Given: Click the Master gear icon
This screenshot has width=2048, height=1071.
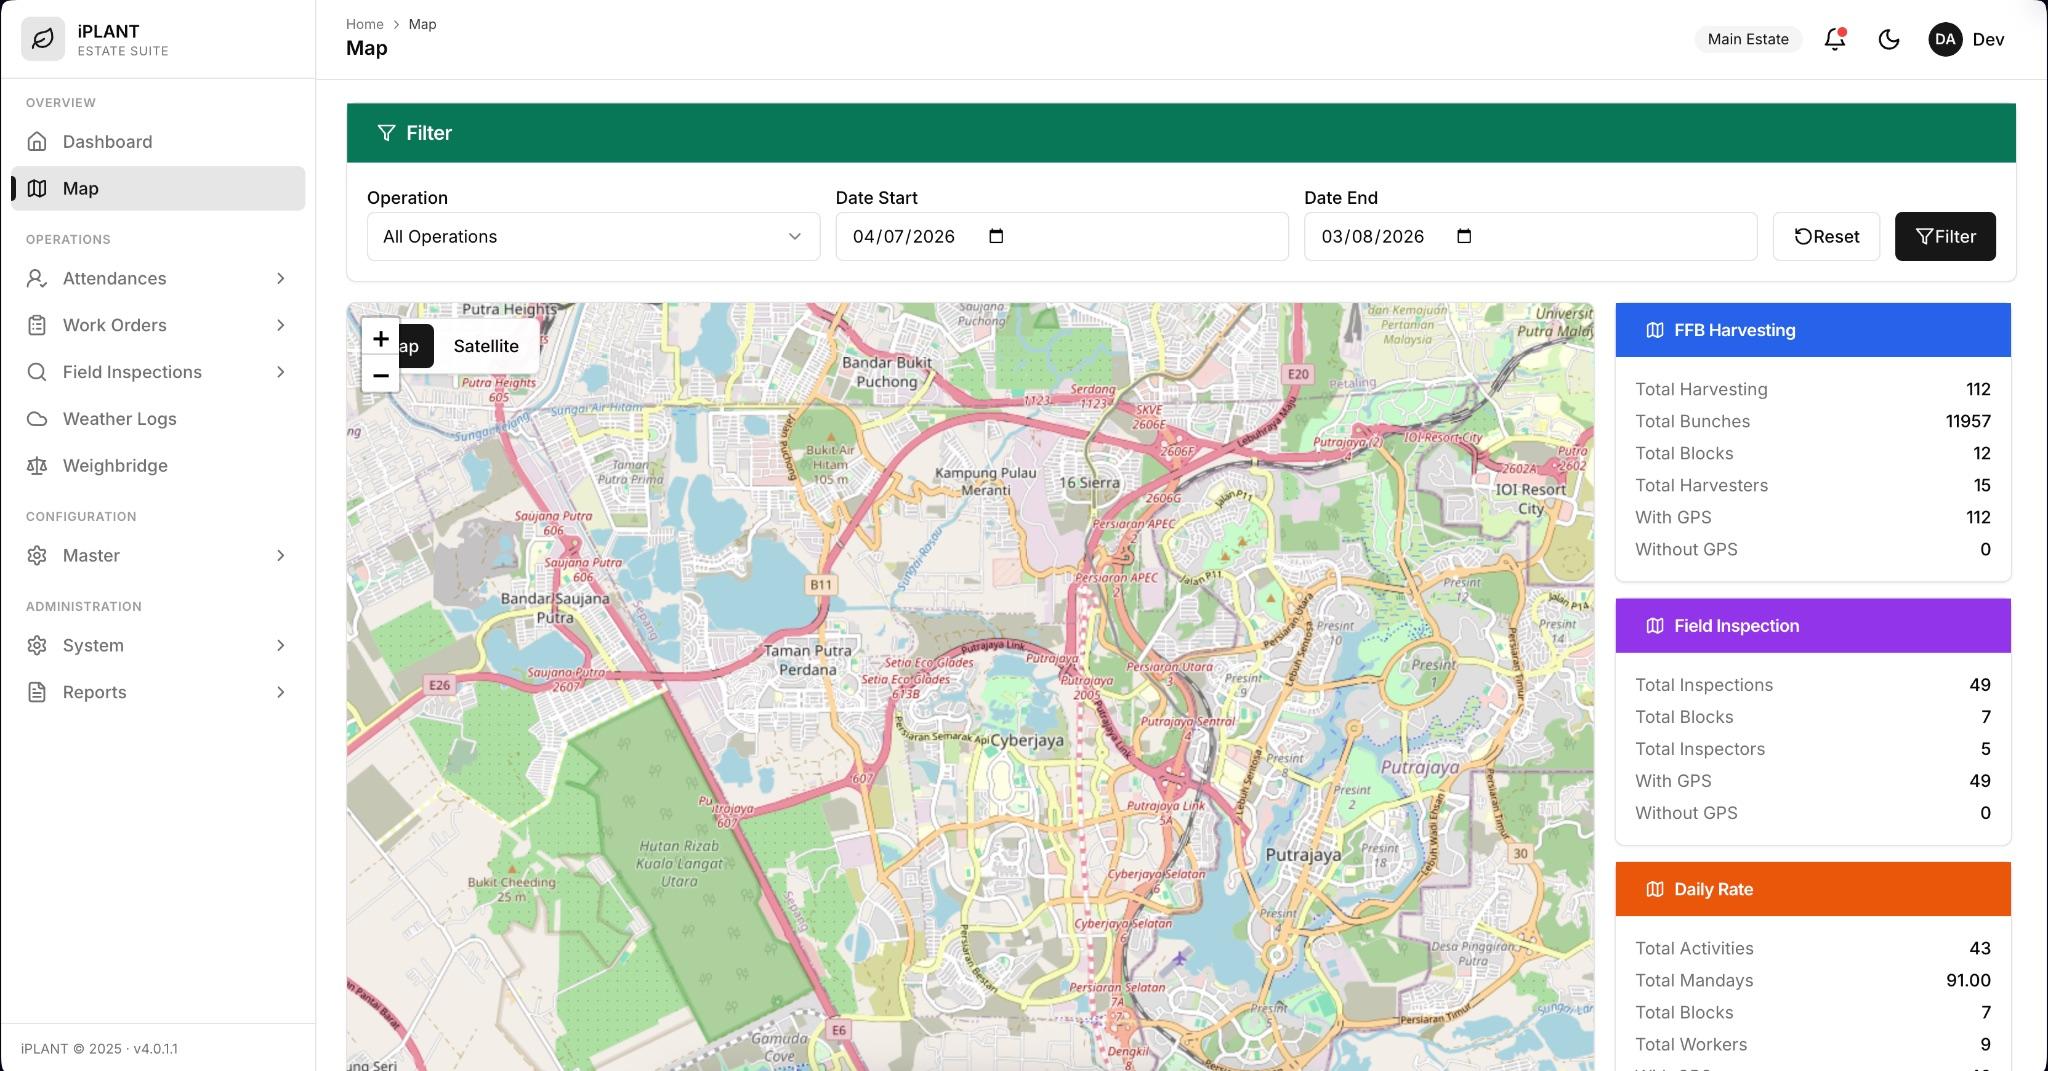Looking at the screenshot, I should [37, 555].
